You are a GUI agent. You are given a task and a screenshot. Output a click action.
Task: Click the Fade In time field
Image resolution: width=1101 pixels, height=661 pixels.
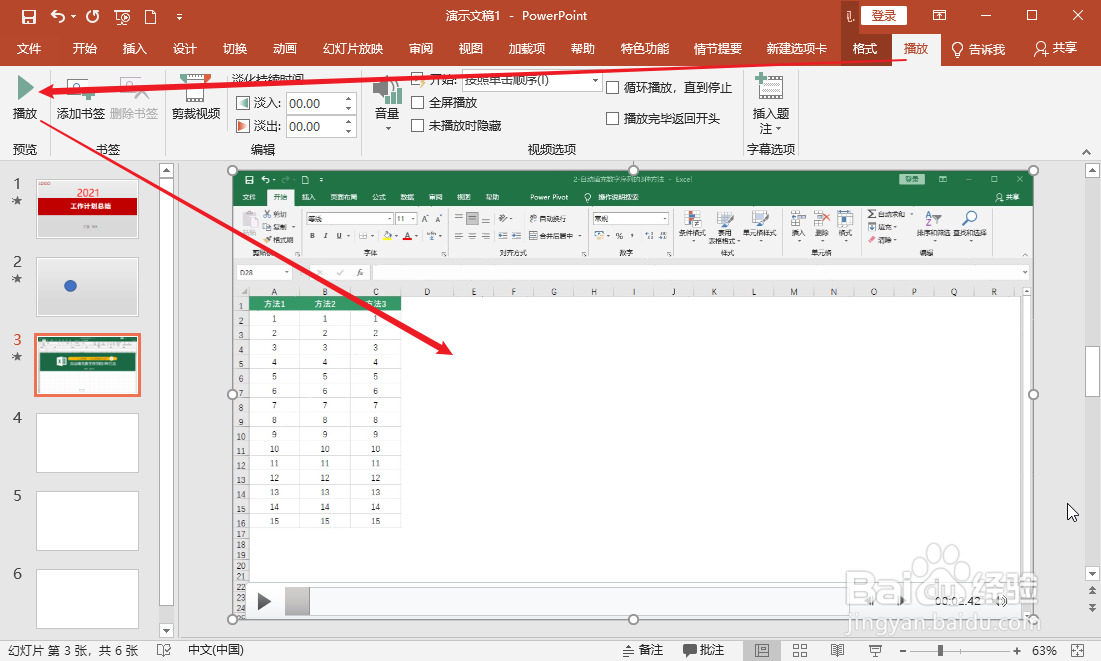(314, 103)
